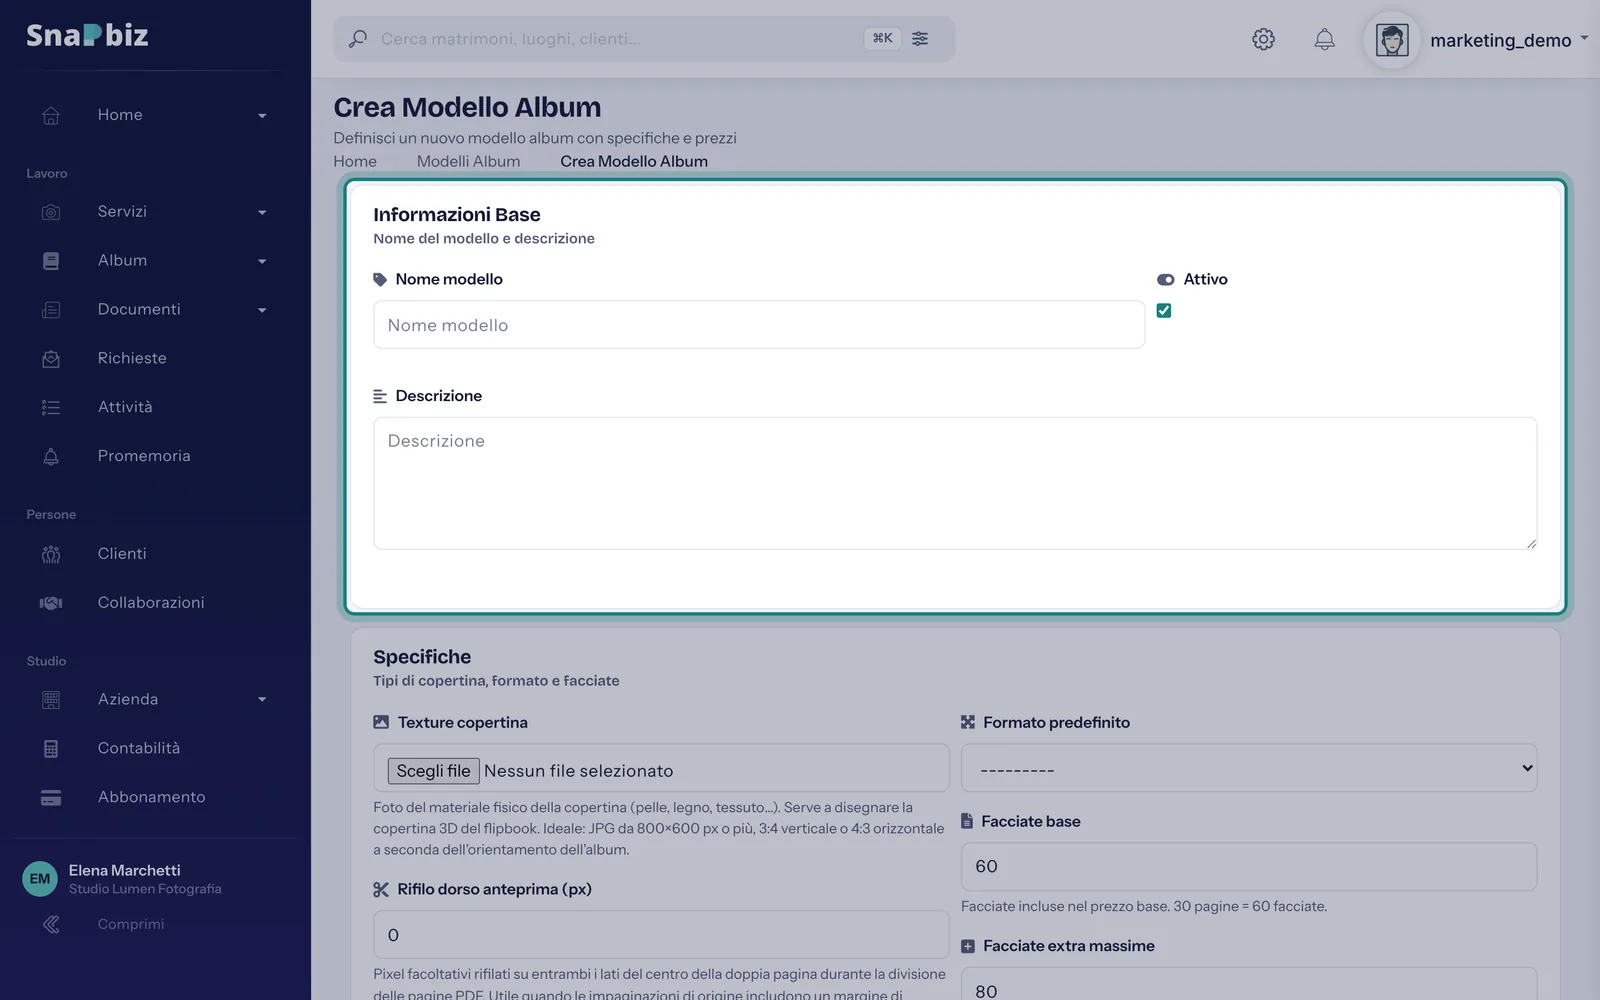
Task: Click the Attività list icon
Action: [51, 407]
